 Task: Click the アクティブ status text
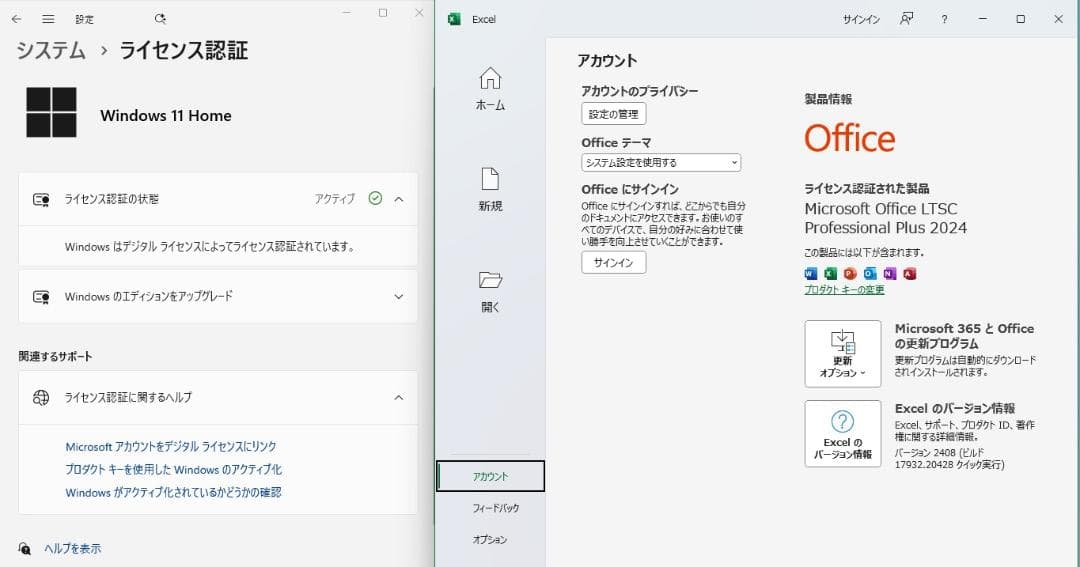pyautogui.click(x=335, y=199)
